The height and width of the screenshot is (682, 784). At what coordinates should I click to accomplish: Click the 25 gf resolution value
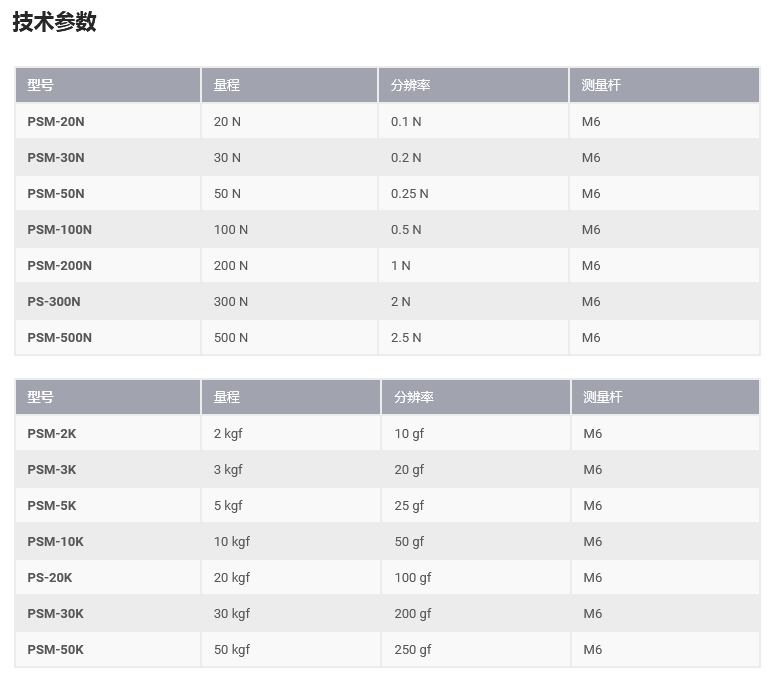coord(409,506)
